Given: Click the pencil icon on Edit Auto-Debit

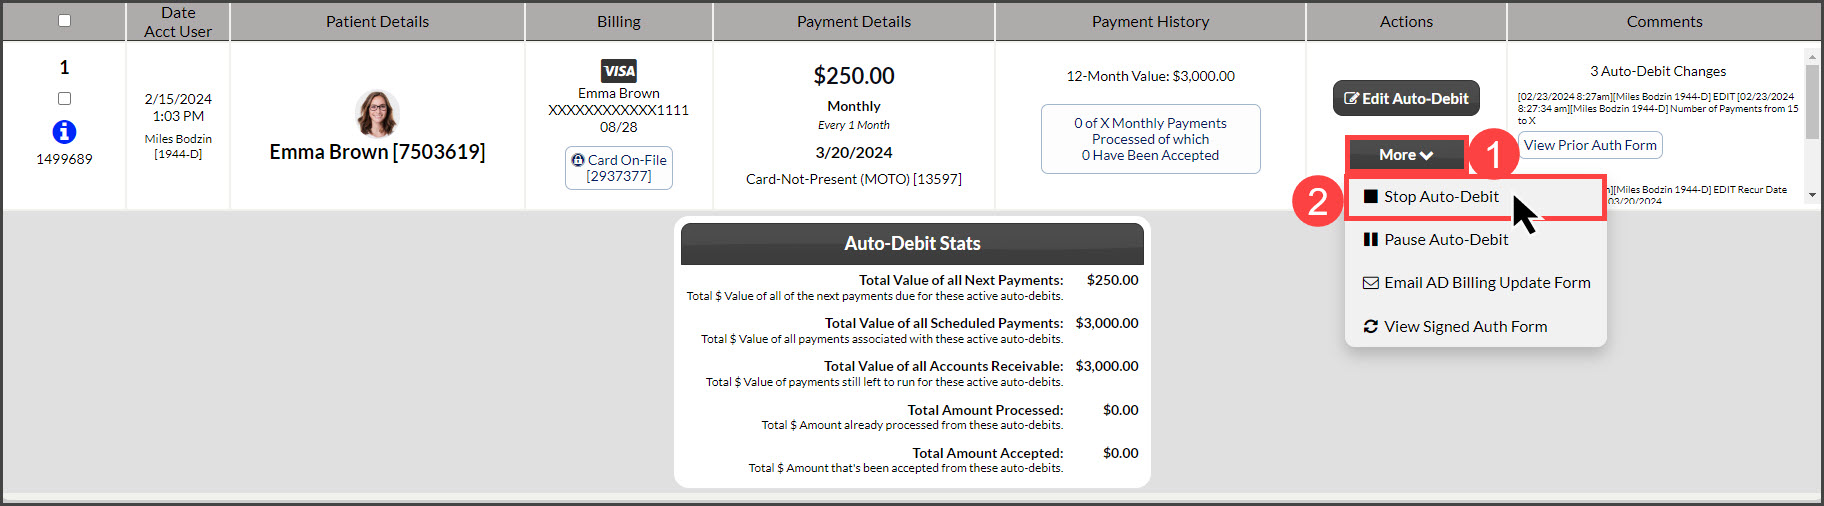Looking at the screenshot, I should click(1351, 98).
